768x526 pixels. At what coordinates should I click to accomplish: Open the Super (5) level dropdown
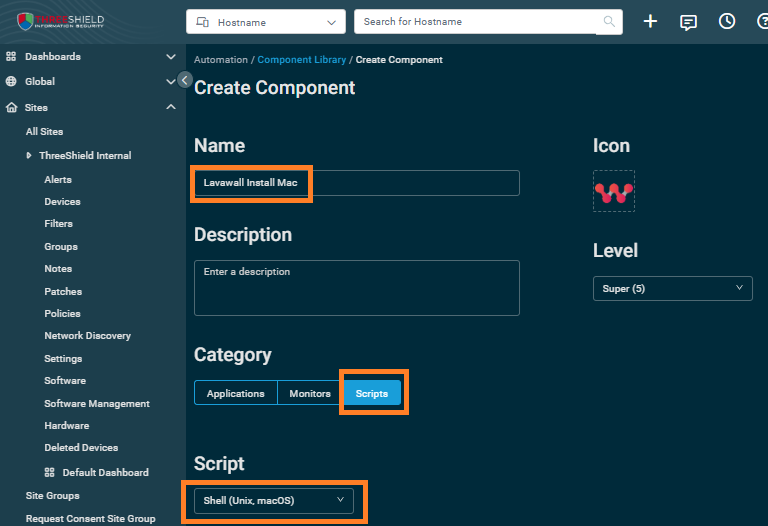point(672,288)
